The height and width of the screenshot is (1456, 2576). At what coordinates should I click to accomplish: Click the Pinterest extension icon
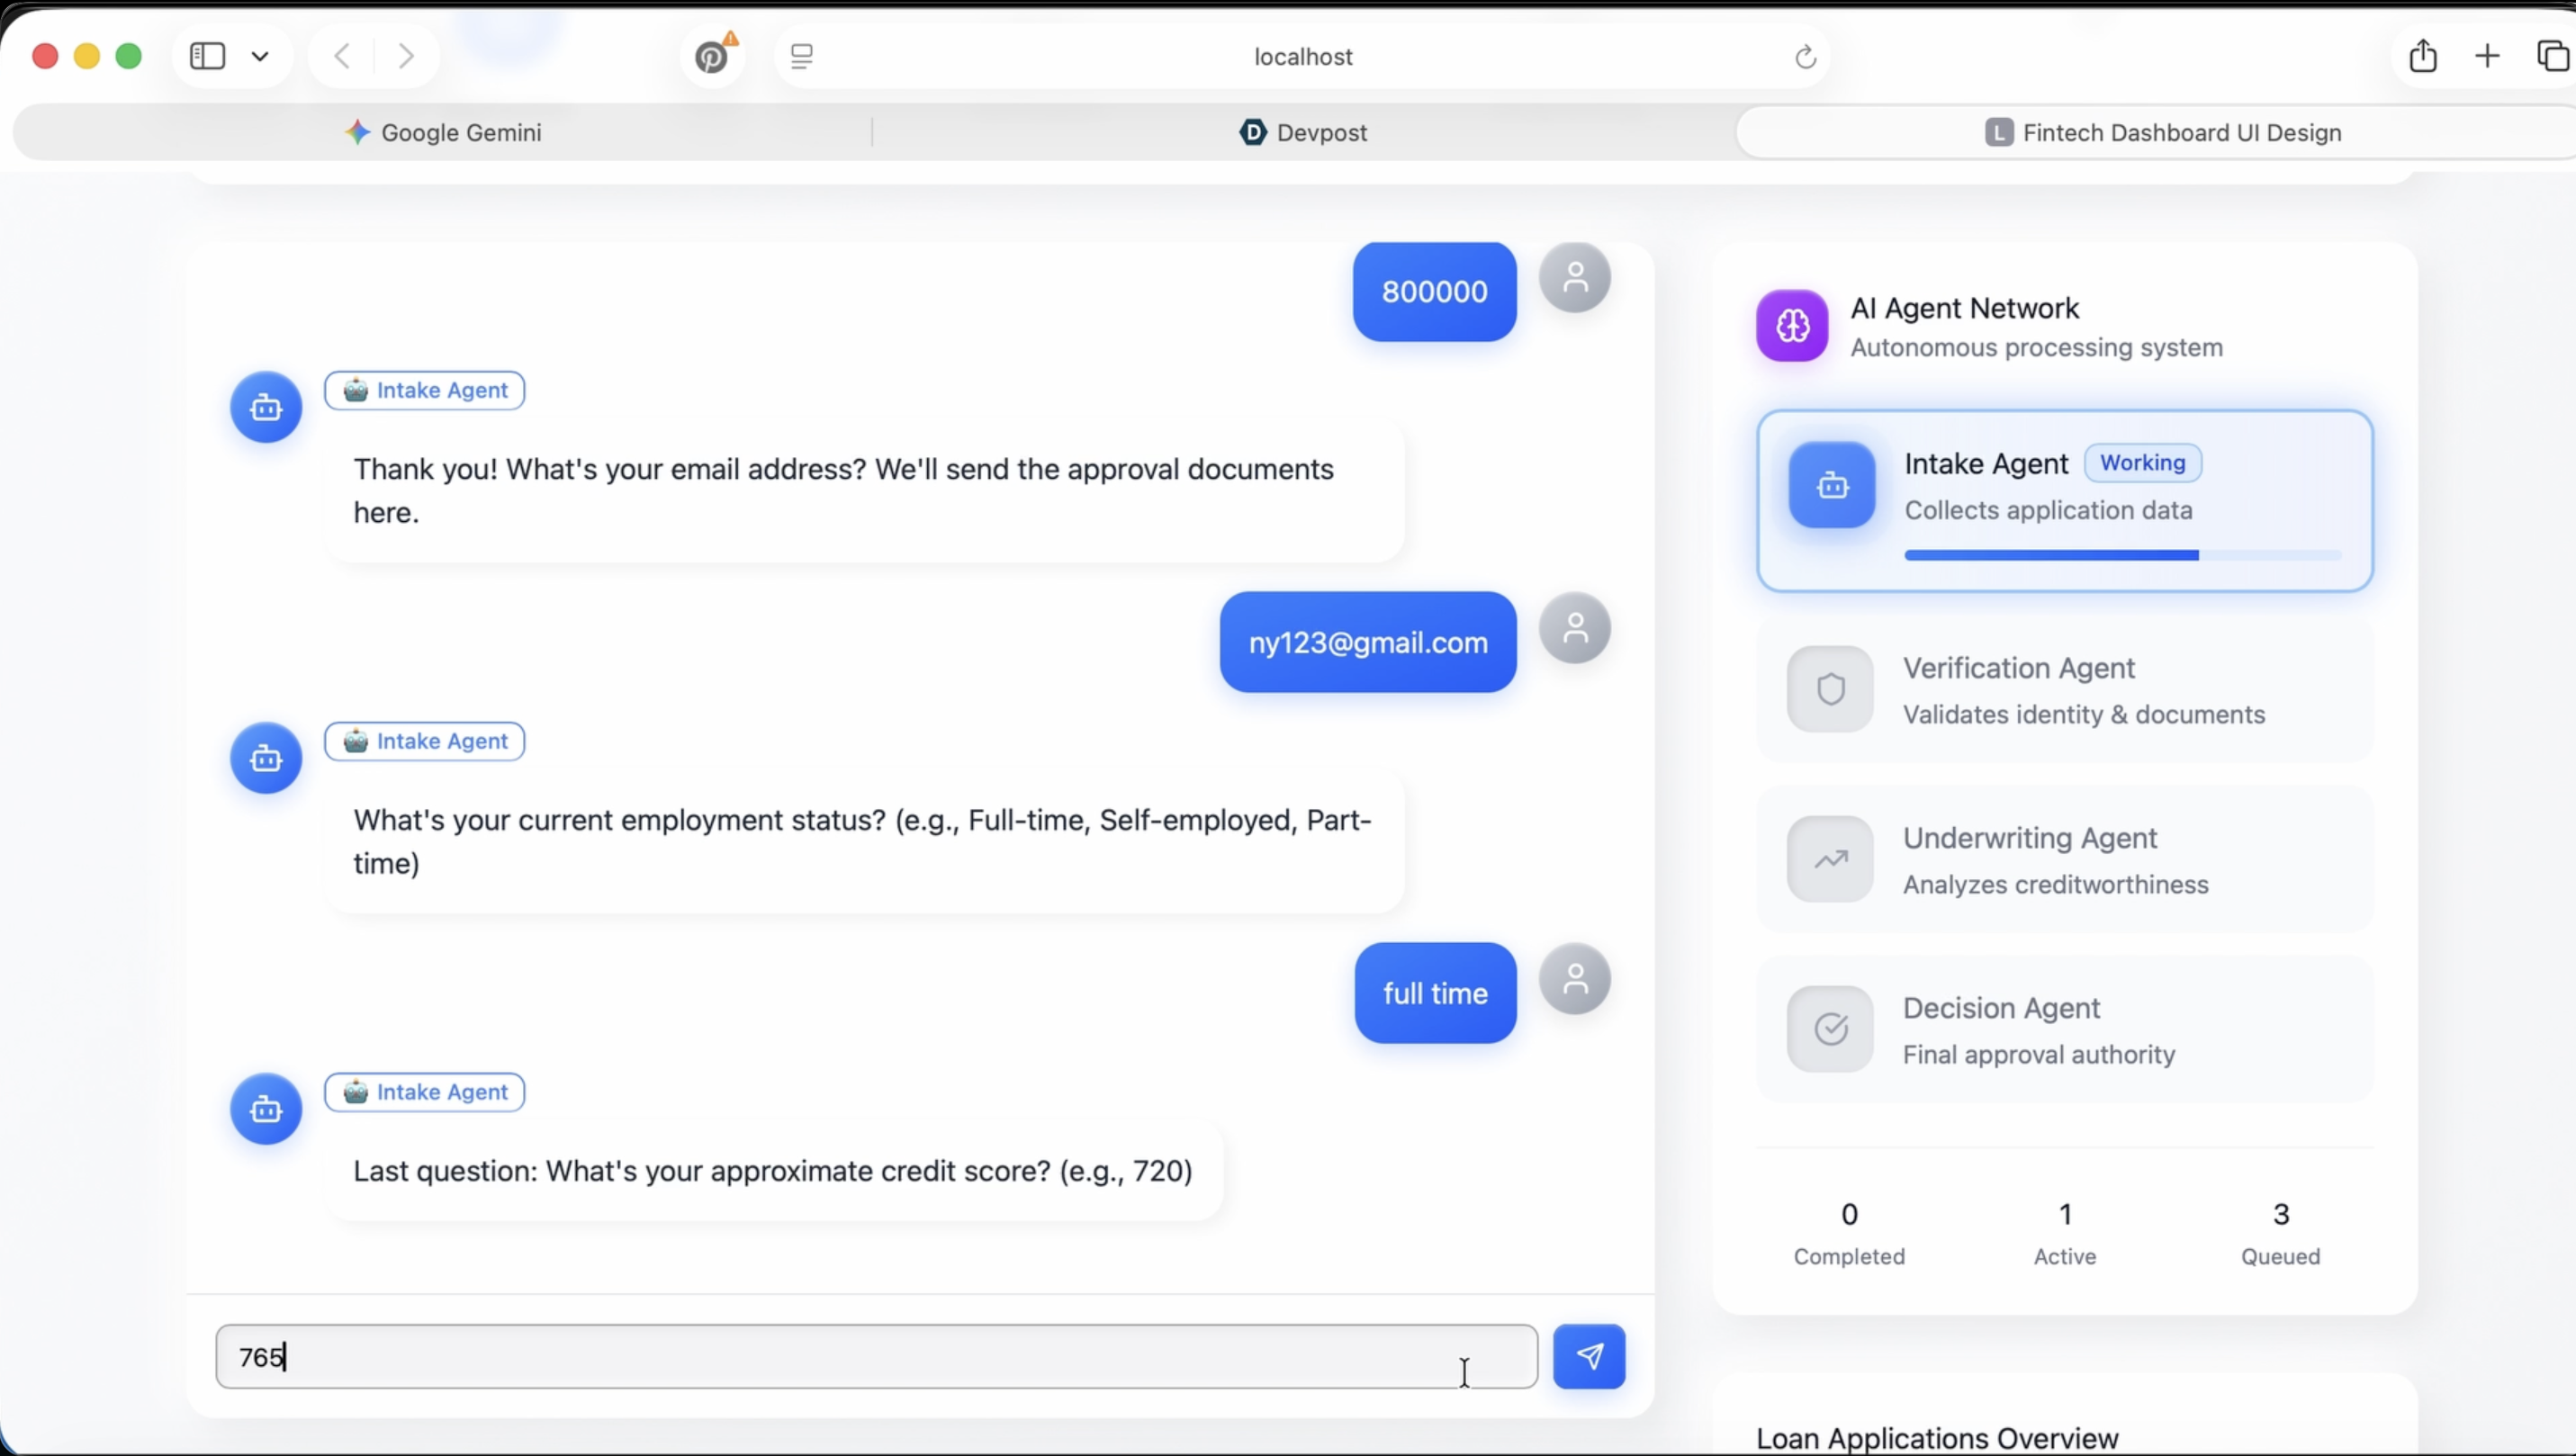[x=712, y=57]
